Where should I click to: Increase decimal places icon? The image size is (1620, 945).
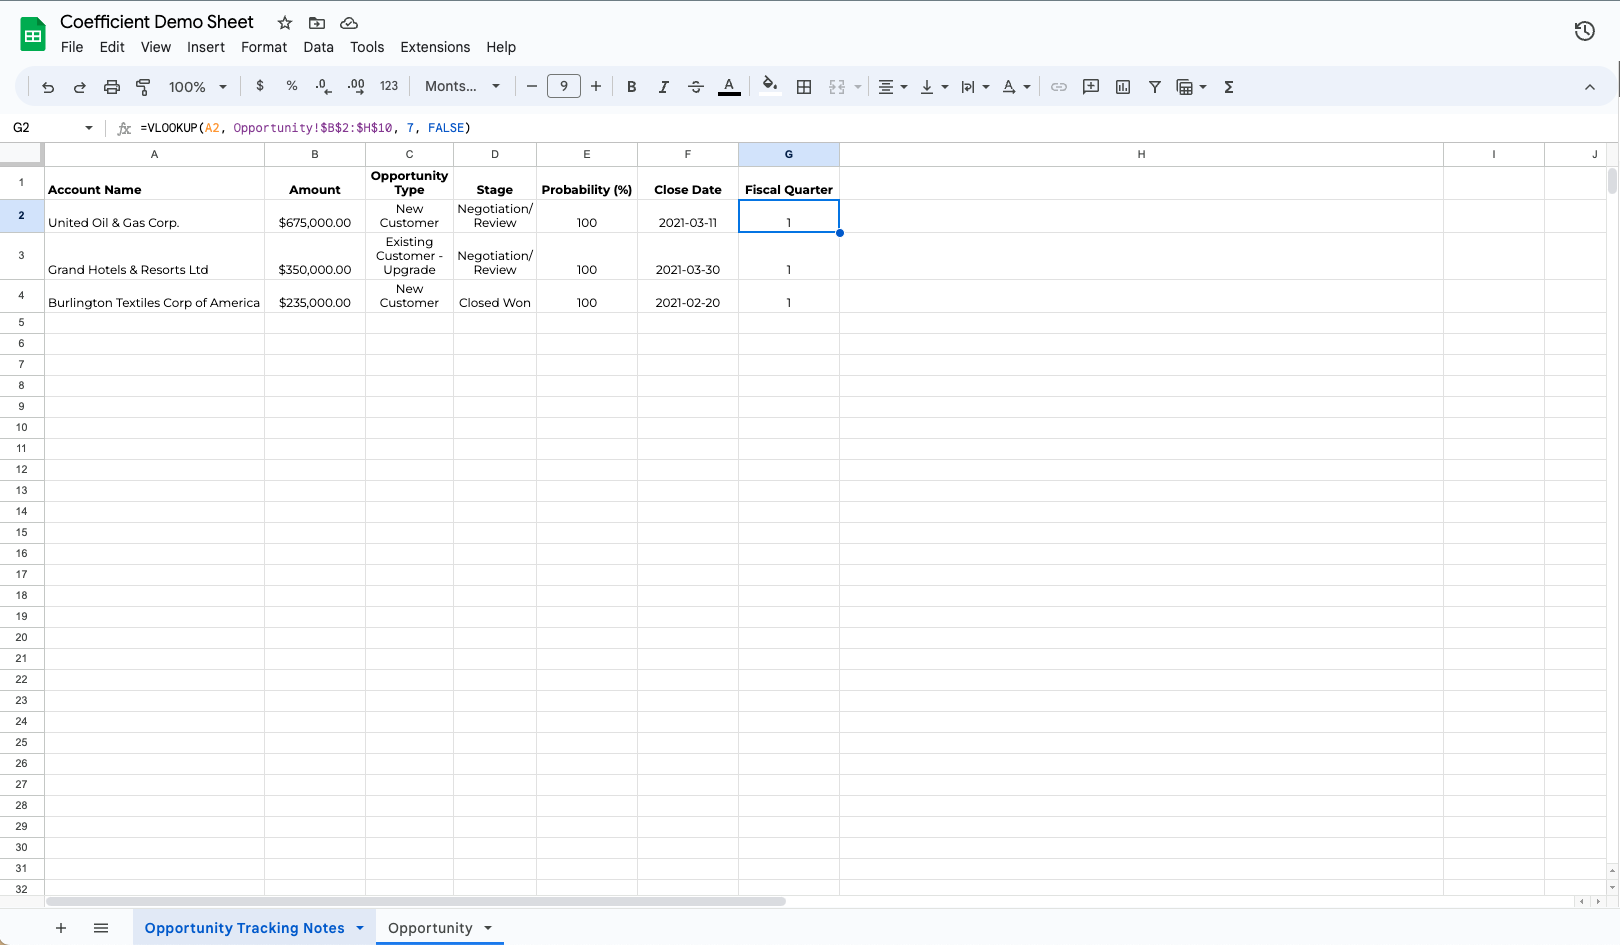[x=356, y=86]
